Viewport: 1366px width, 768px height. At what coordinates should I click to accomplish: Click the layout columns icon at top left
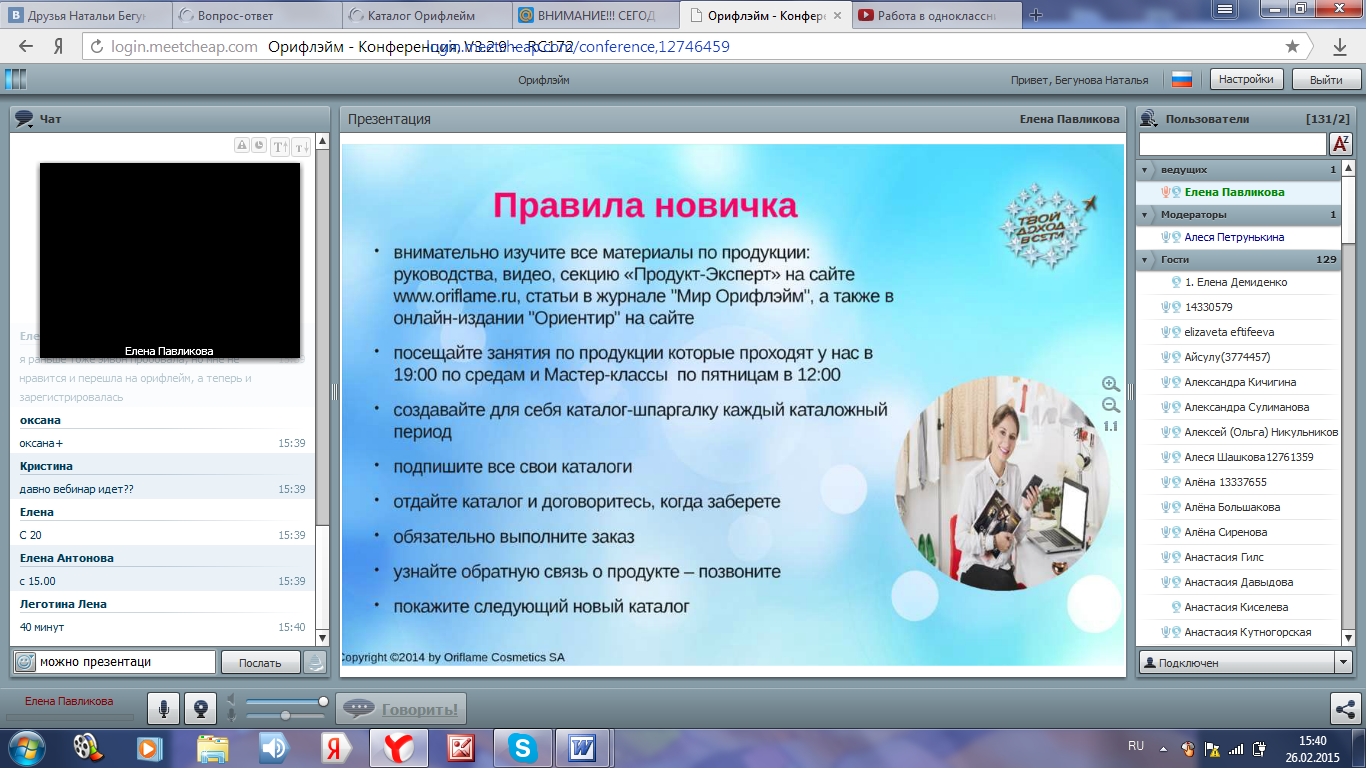pos(15,79)
